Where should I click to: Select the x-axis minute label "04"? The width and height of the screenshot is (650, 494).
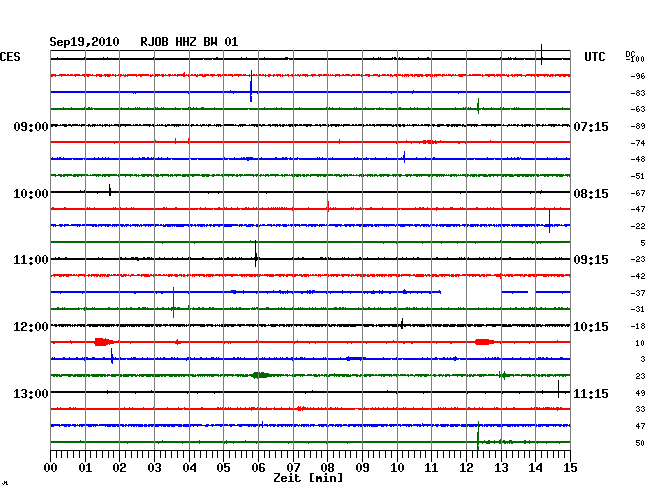(x=189, y=468)
